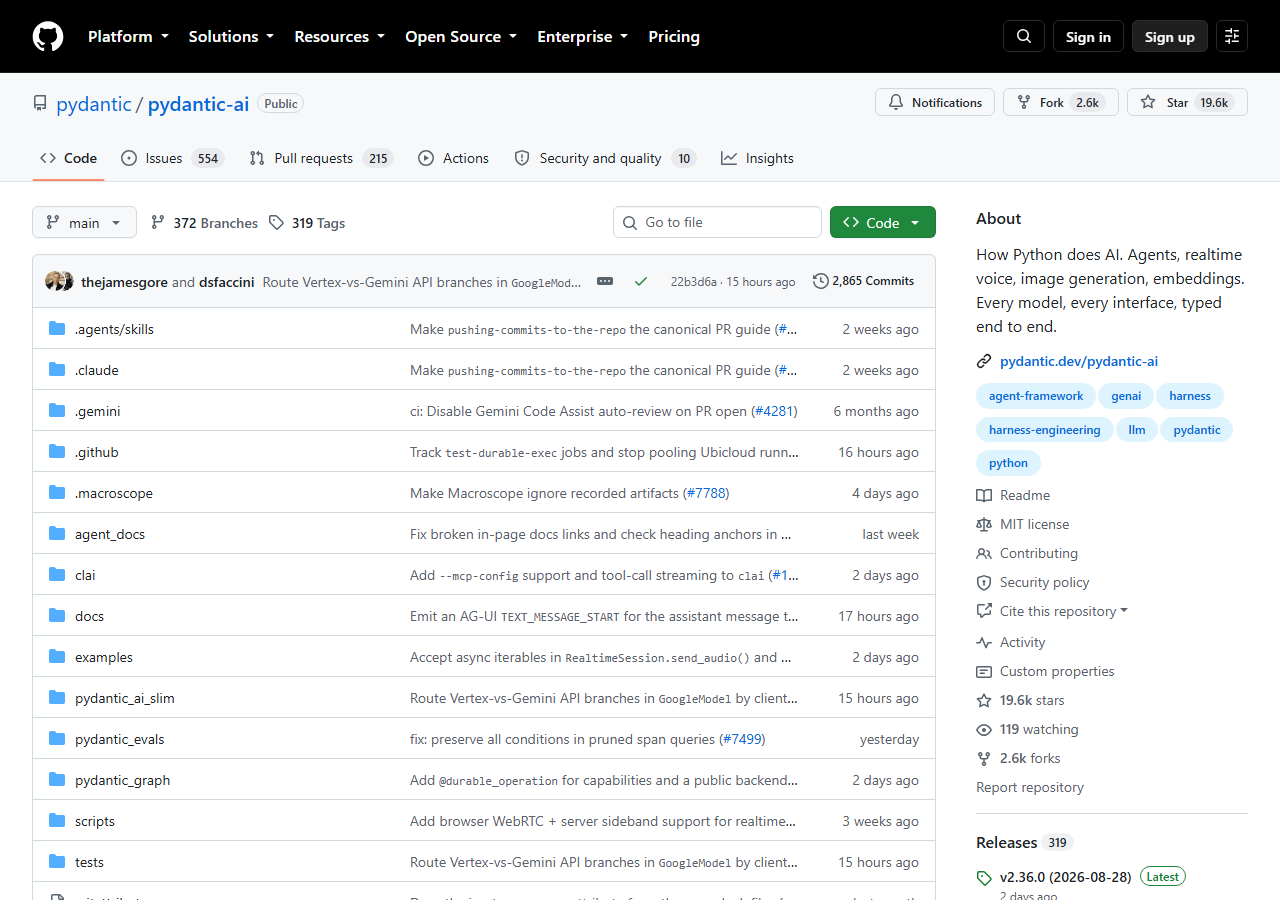Select the agent-framework topic tag
The image size is (1280, 900).
click(x=1036, y=396)
